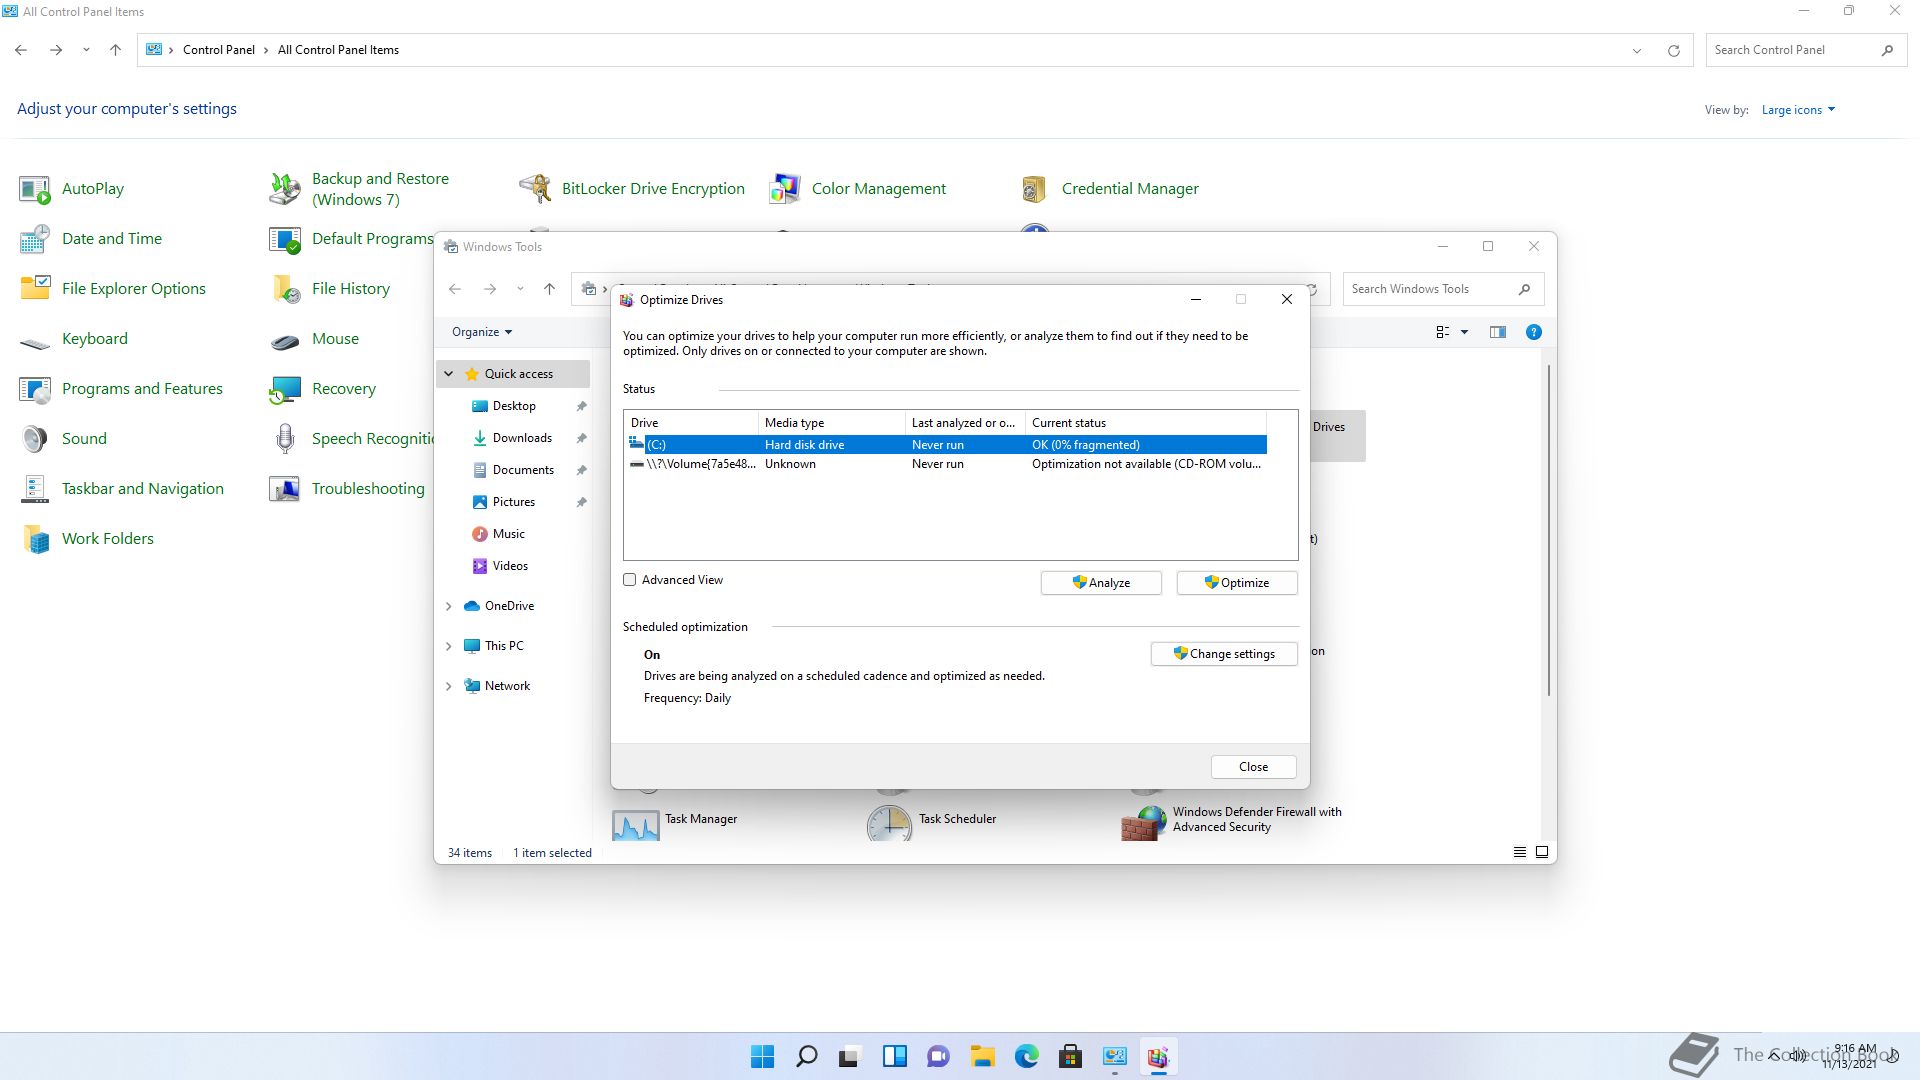Screen dimensions: 1920x1080
Task: Open the View by Large icons dropdown
Action: (1797, 110)
